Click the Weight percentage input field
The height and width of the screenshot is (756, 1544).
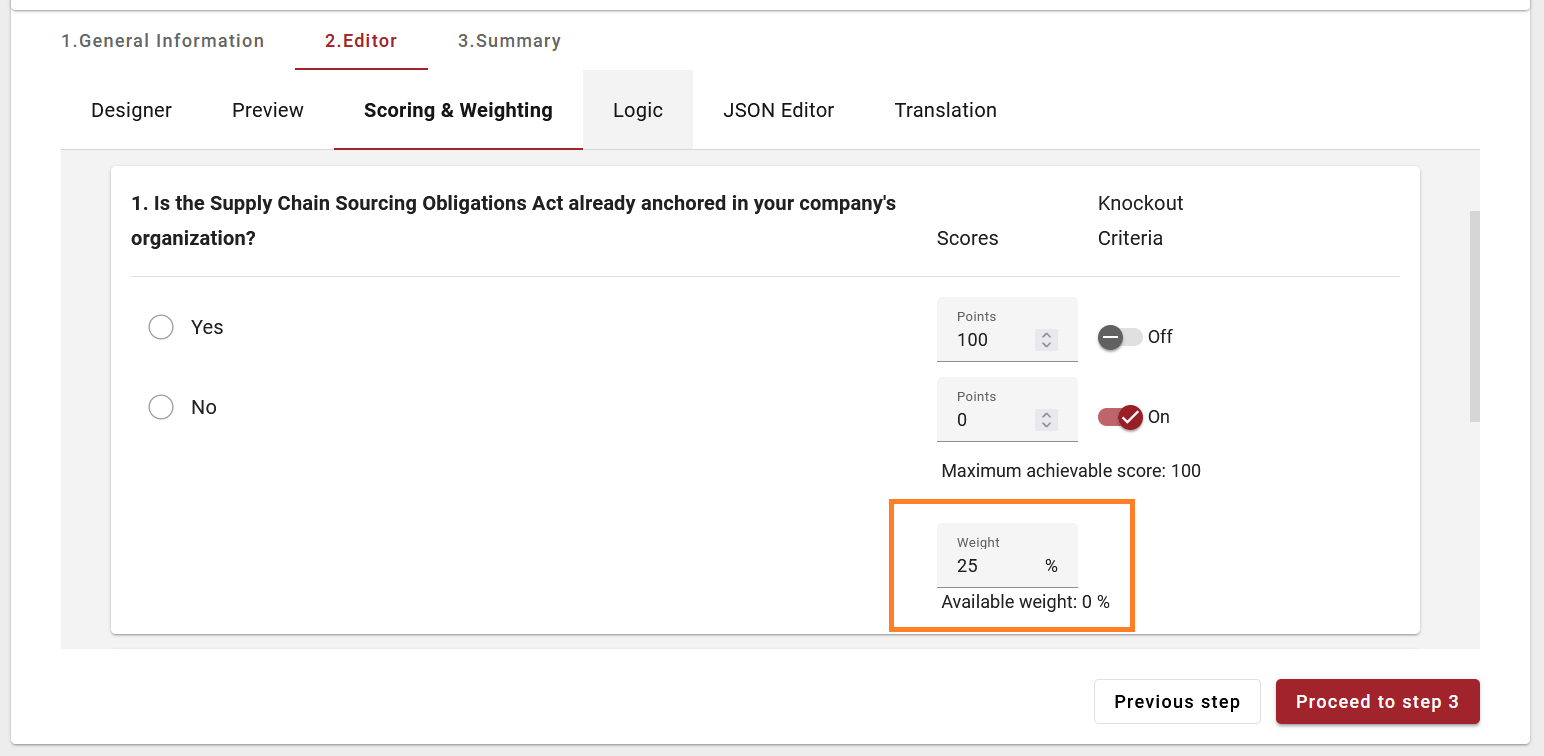click(x=995, y=565)
